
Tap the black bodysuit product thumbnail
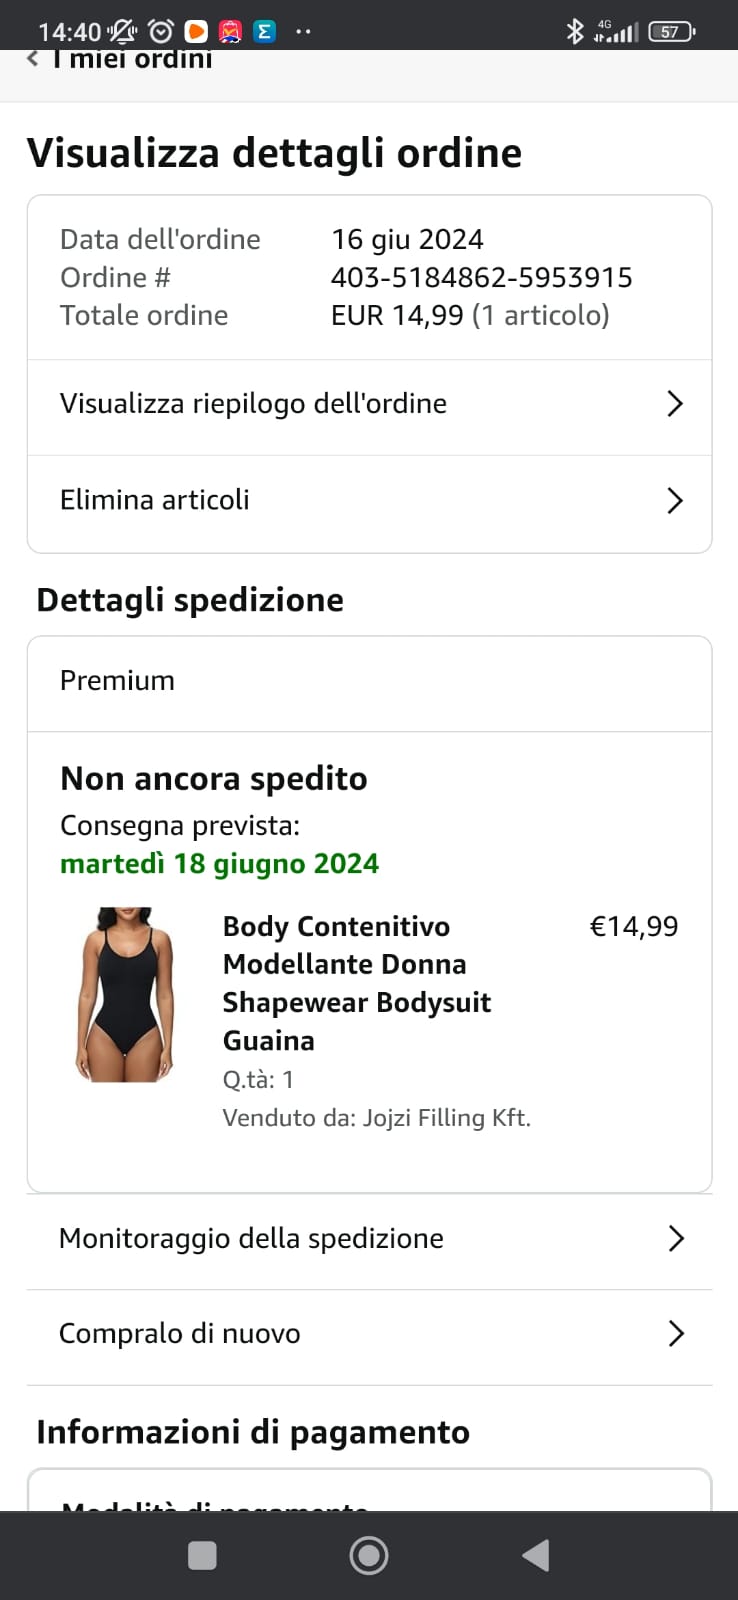[x=126, y=994]
